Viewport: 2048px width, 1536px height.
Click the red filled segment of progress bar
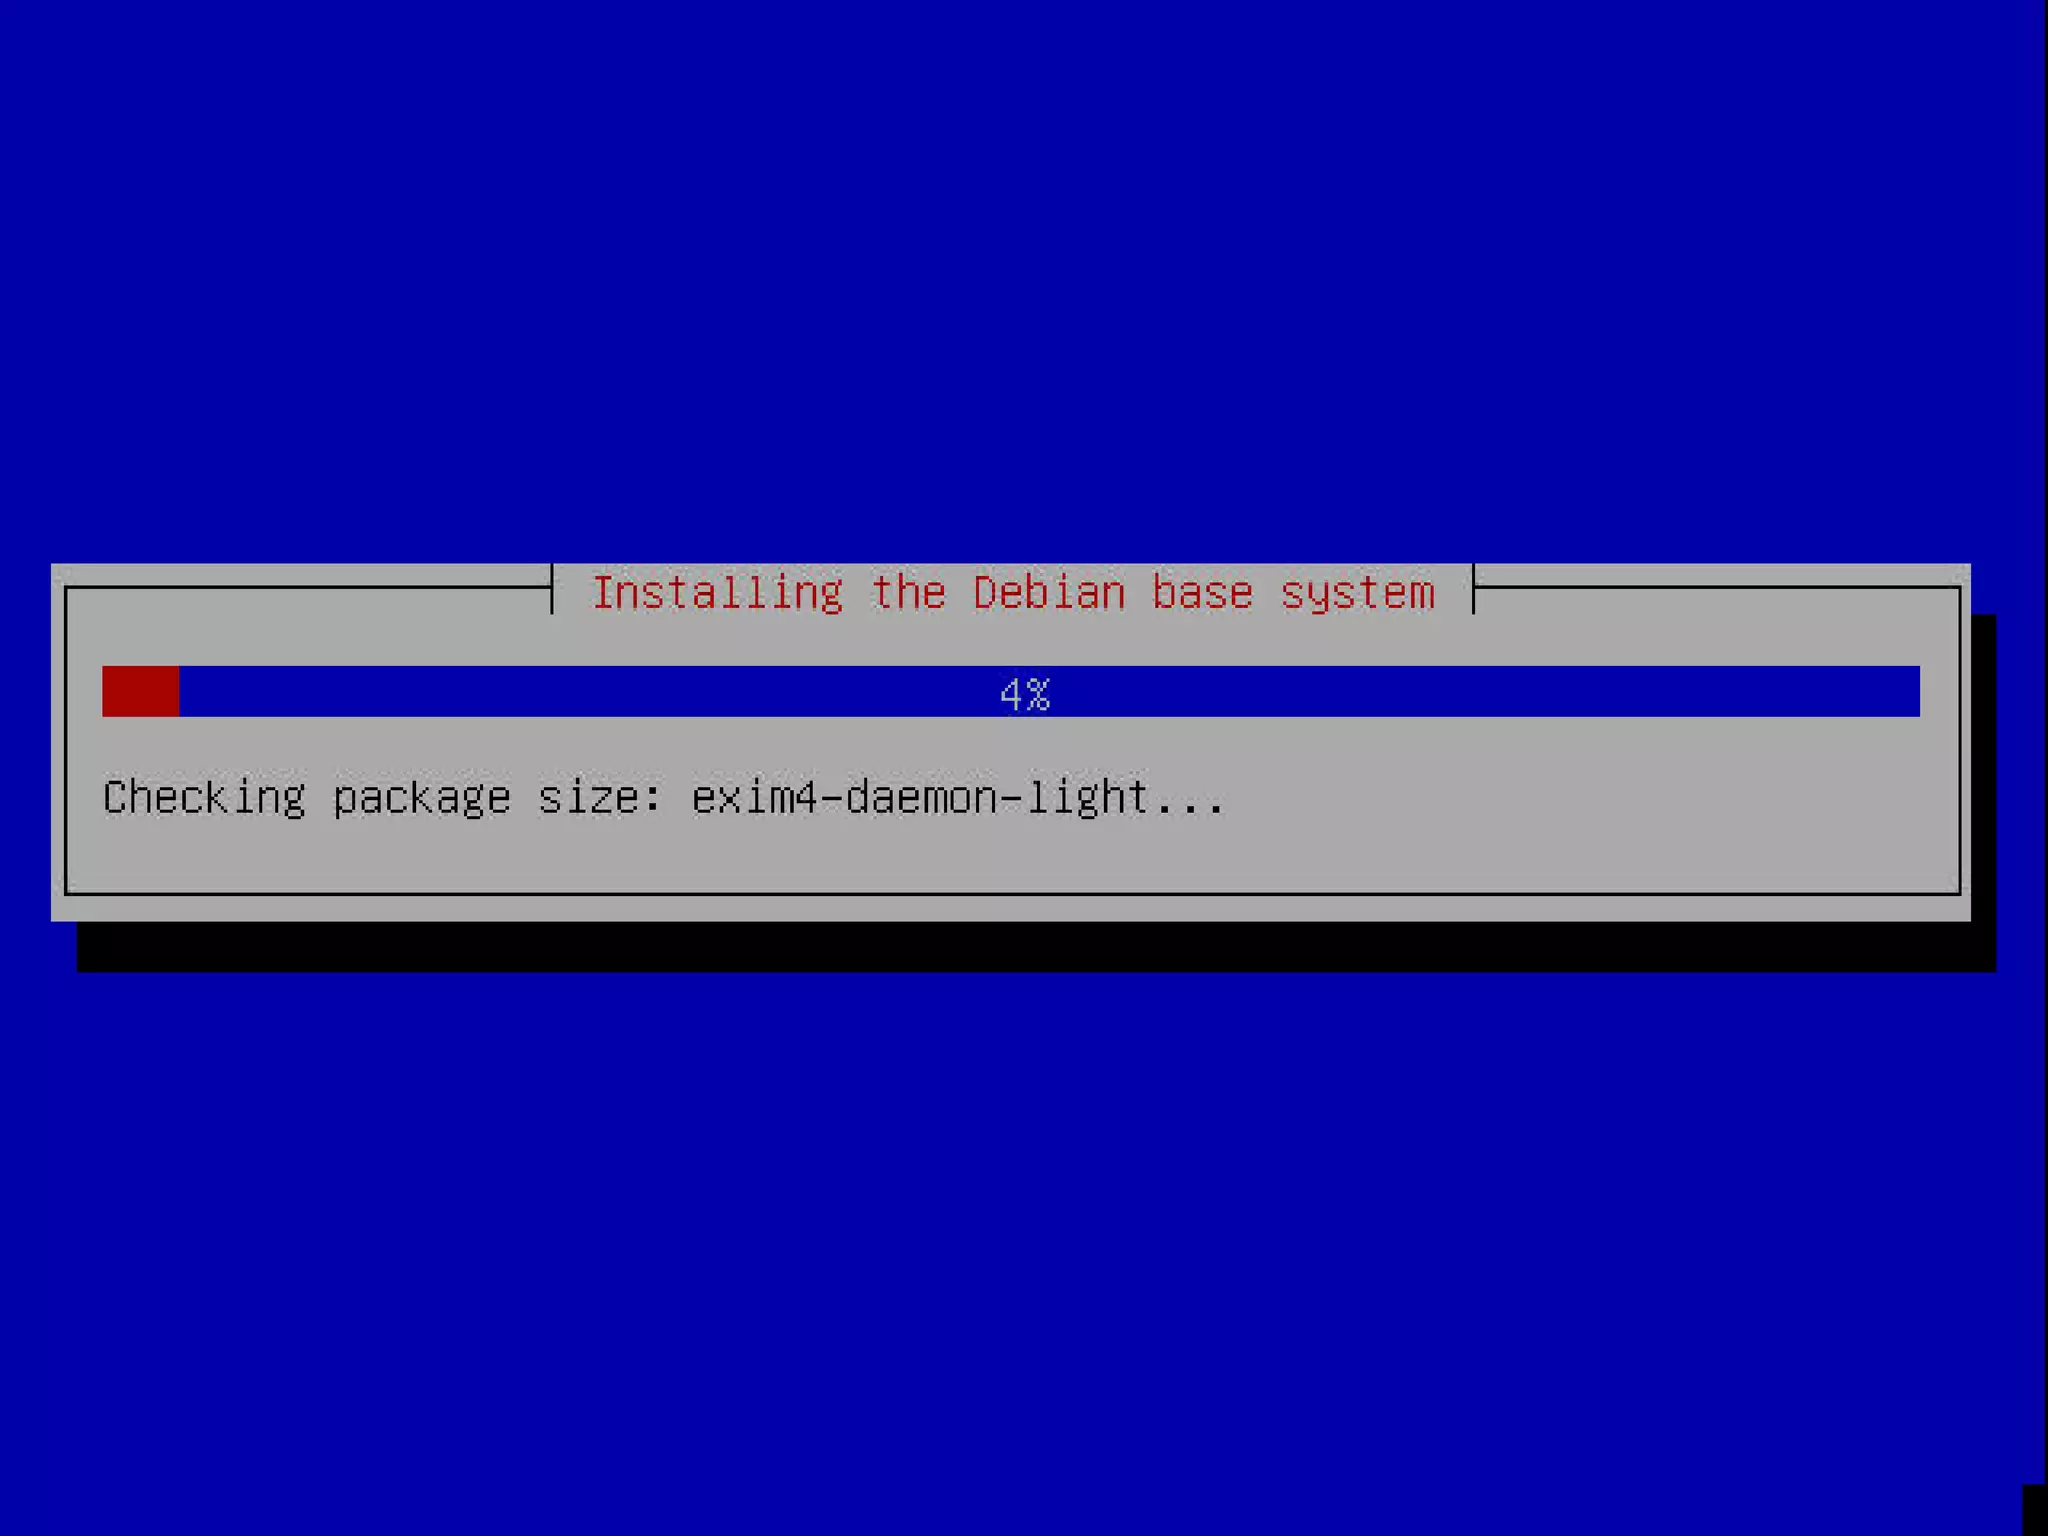[141, 691]
